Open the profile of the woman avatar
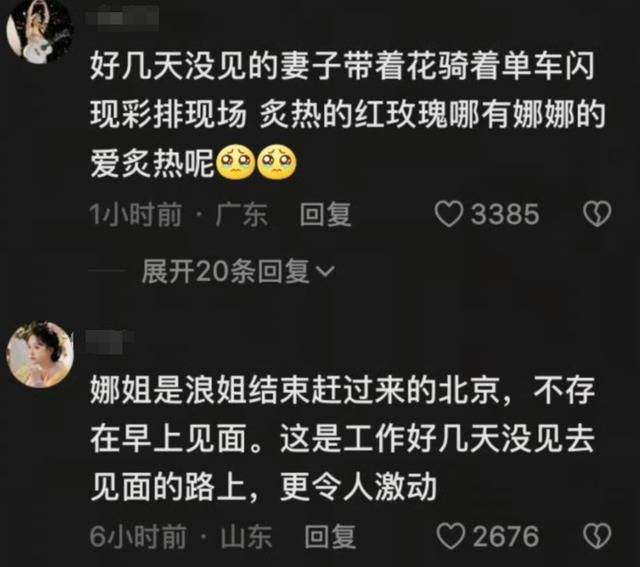Viewport: 640px width, 567px height. [x=40, y=354]
